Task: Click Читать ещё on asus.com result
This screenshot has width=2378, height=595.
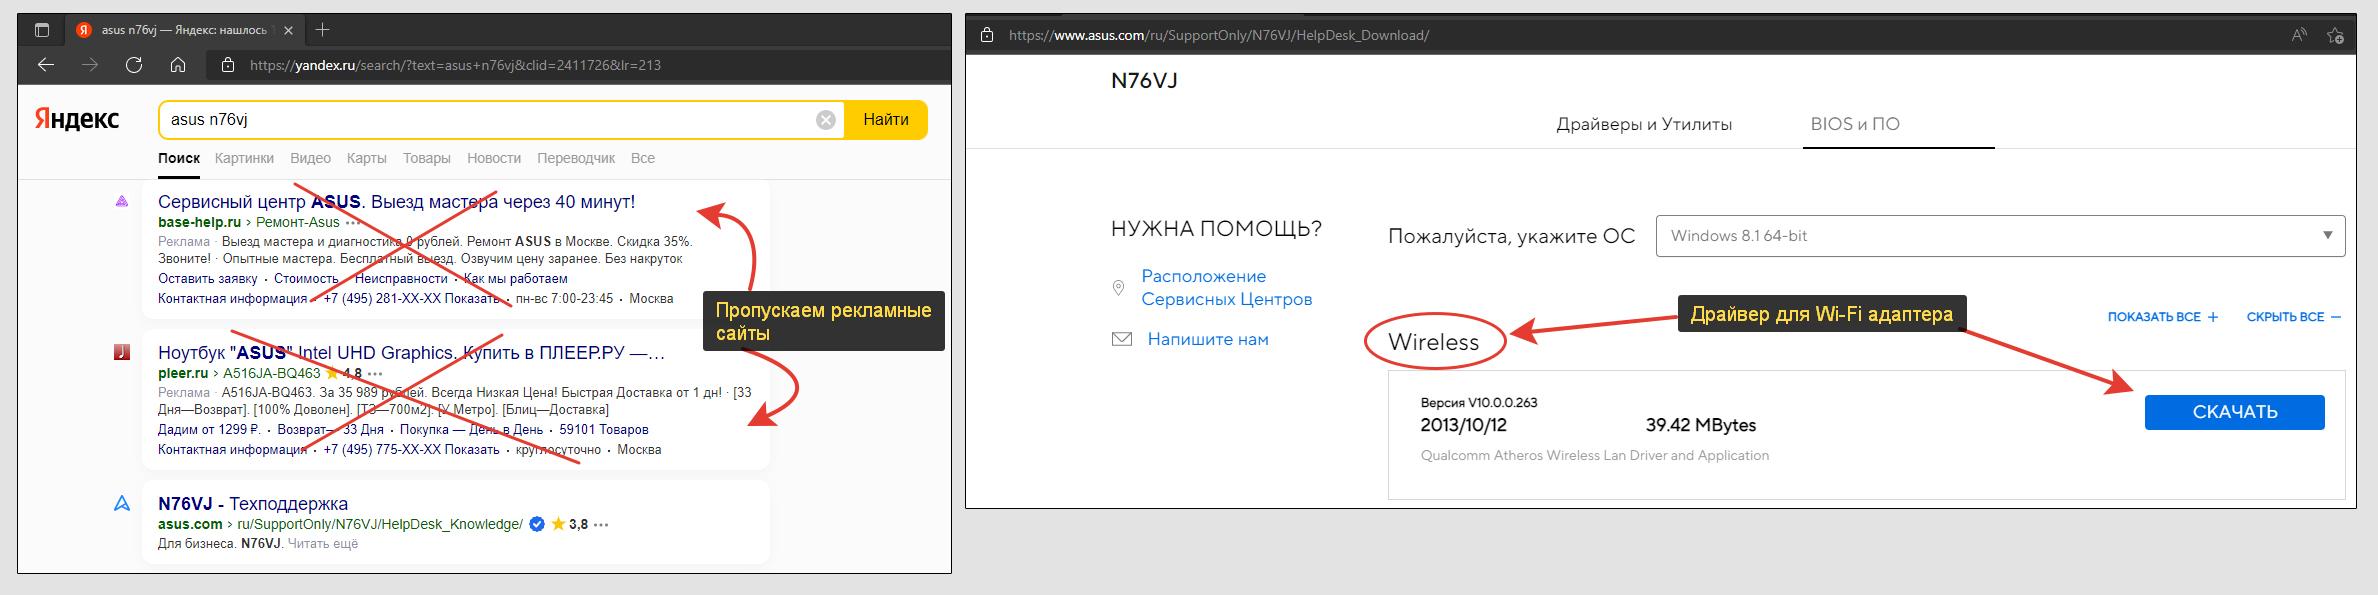Action: tap(322, 544)
